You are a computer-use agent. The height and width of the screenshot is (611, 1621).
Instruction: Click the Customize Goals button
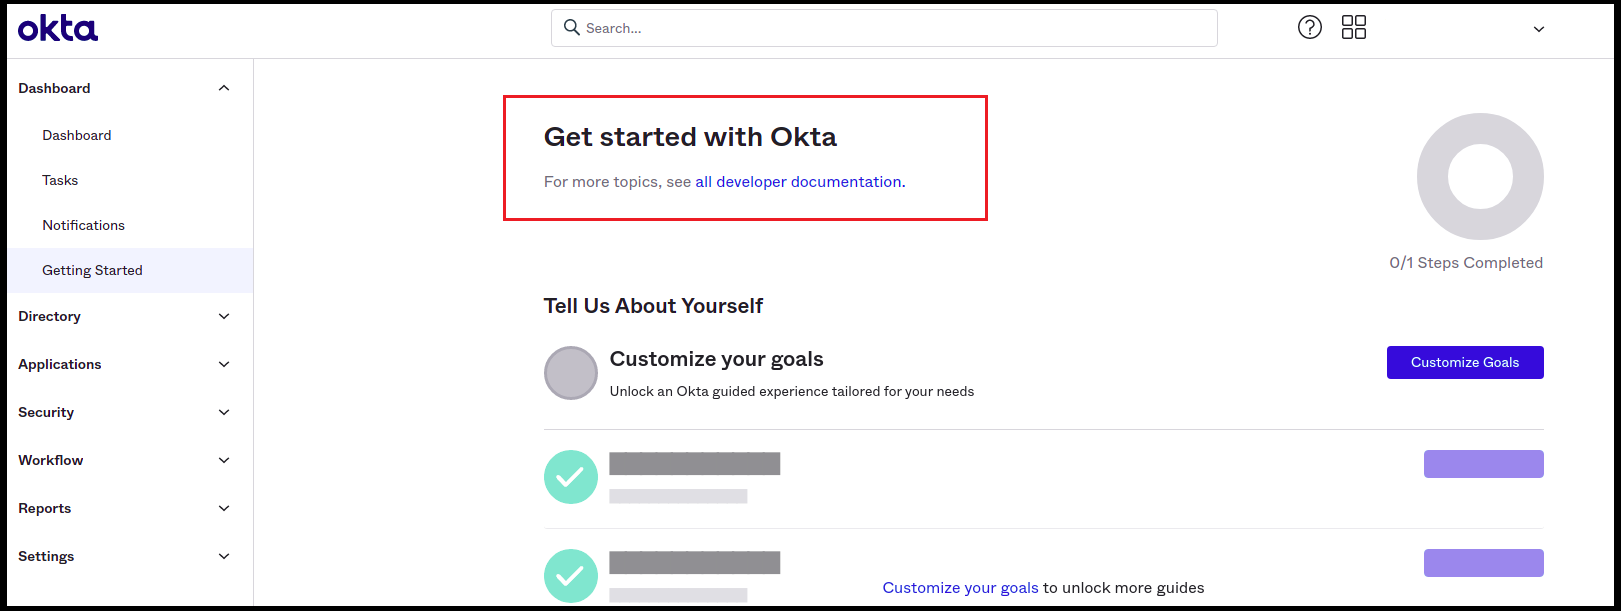pyautogui.click(x=1465, y=362)
